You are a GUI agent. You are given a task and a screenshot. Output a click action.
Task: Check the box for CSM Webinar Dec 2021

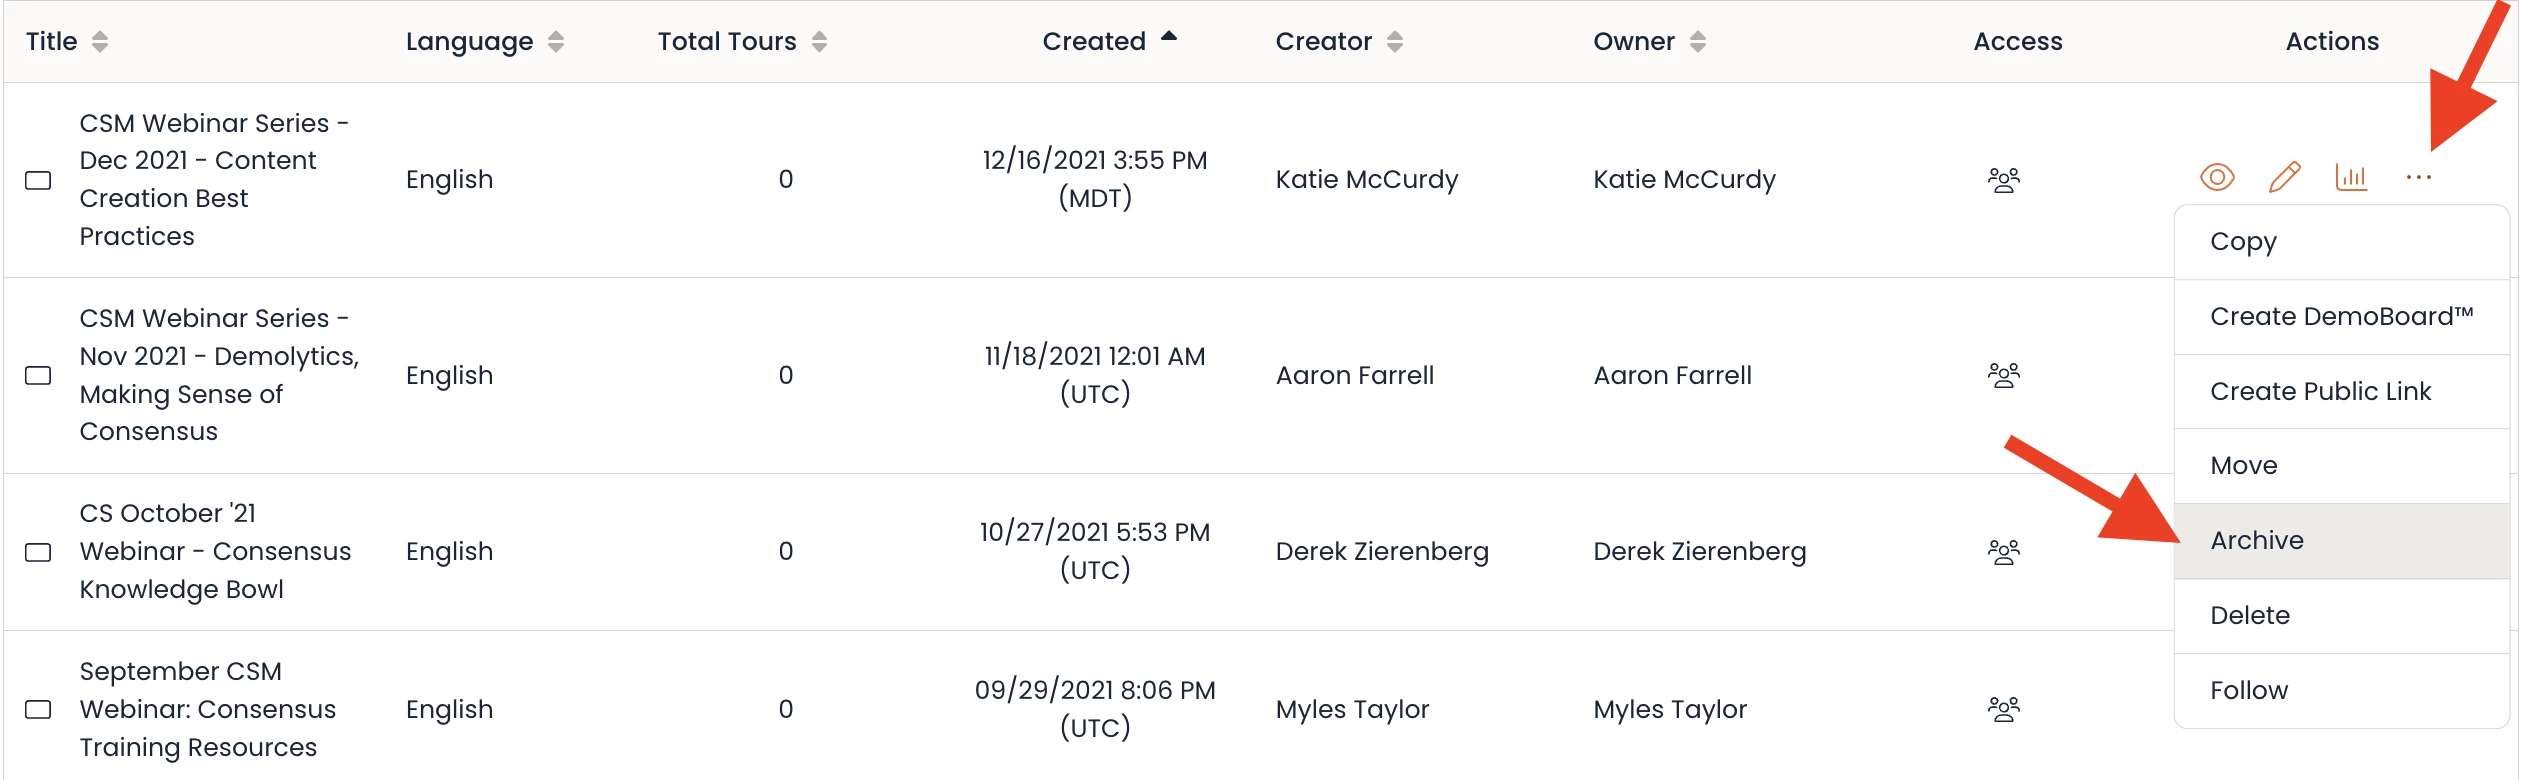pyautogui.click(x=38, y=180)
